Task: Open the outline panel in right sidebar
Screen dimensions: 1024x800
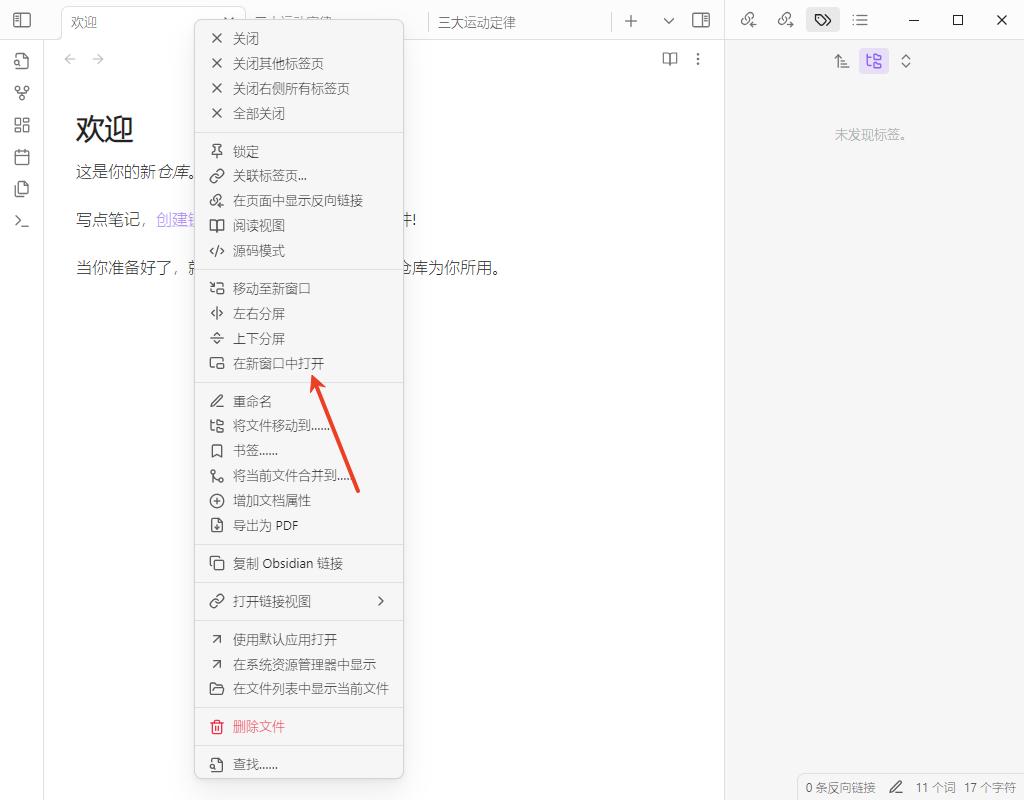Action: 860,20
